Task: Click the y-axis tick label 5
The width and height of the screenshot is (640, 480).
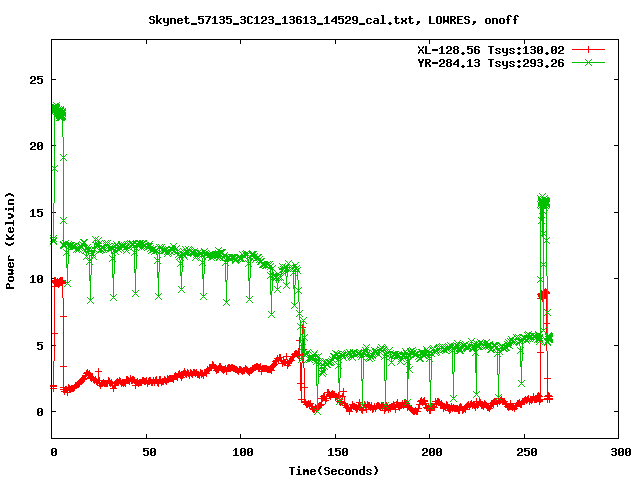Action: pos(40,346)
